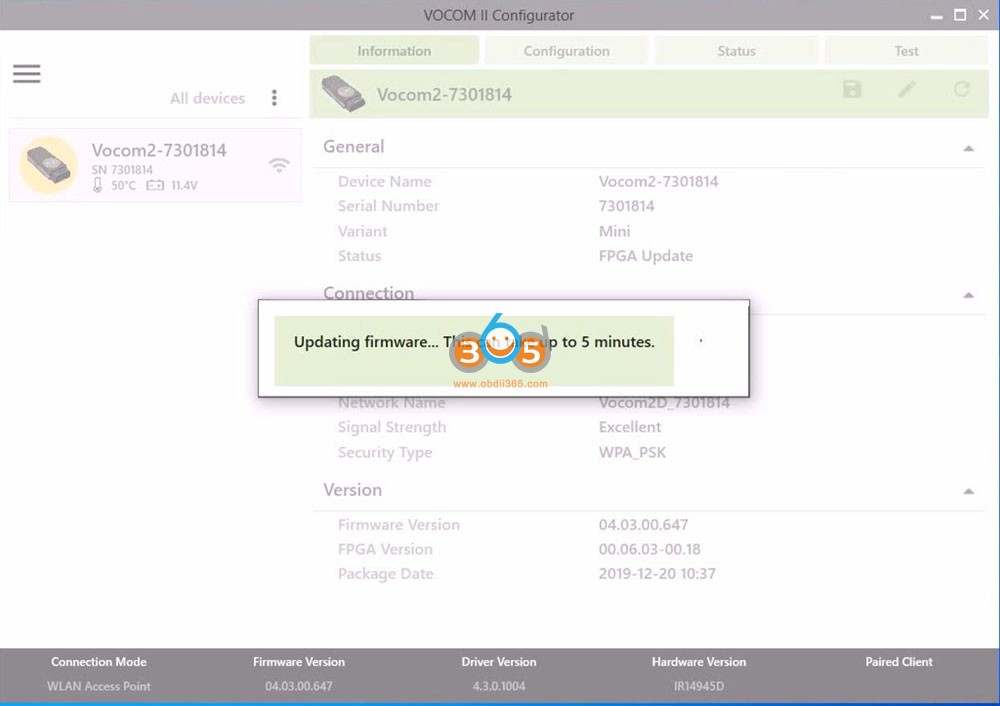Click Device Name value Vocom2-7301814

click(658, 181)
